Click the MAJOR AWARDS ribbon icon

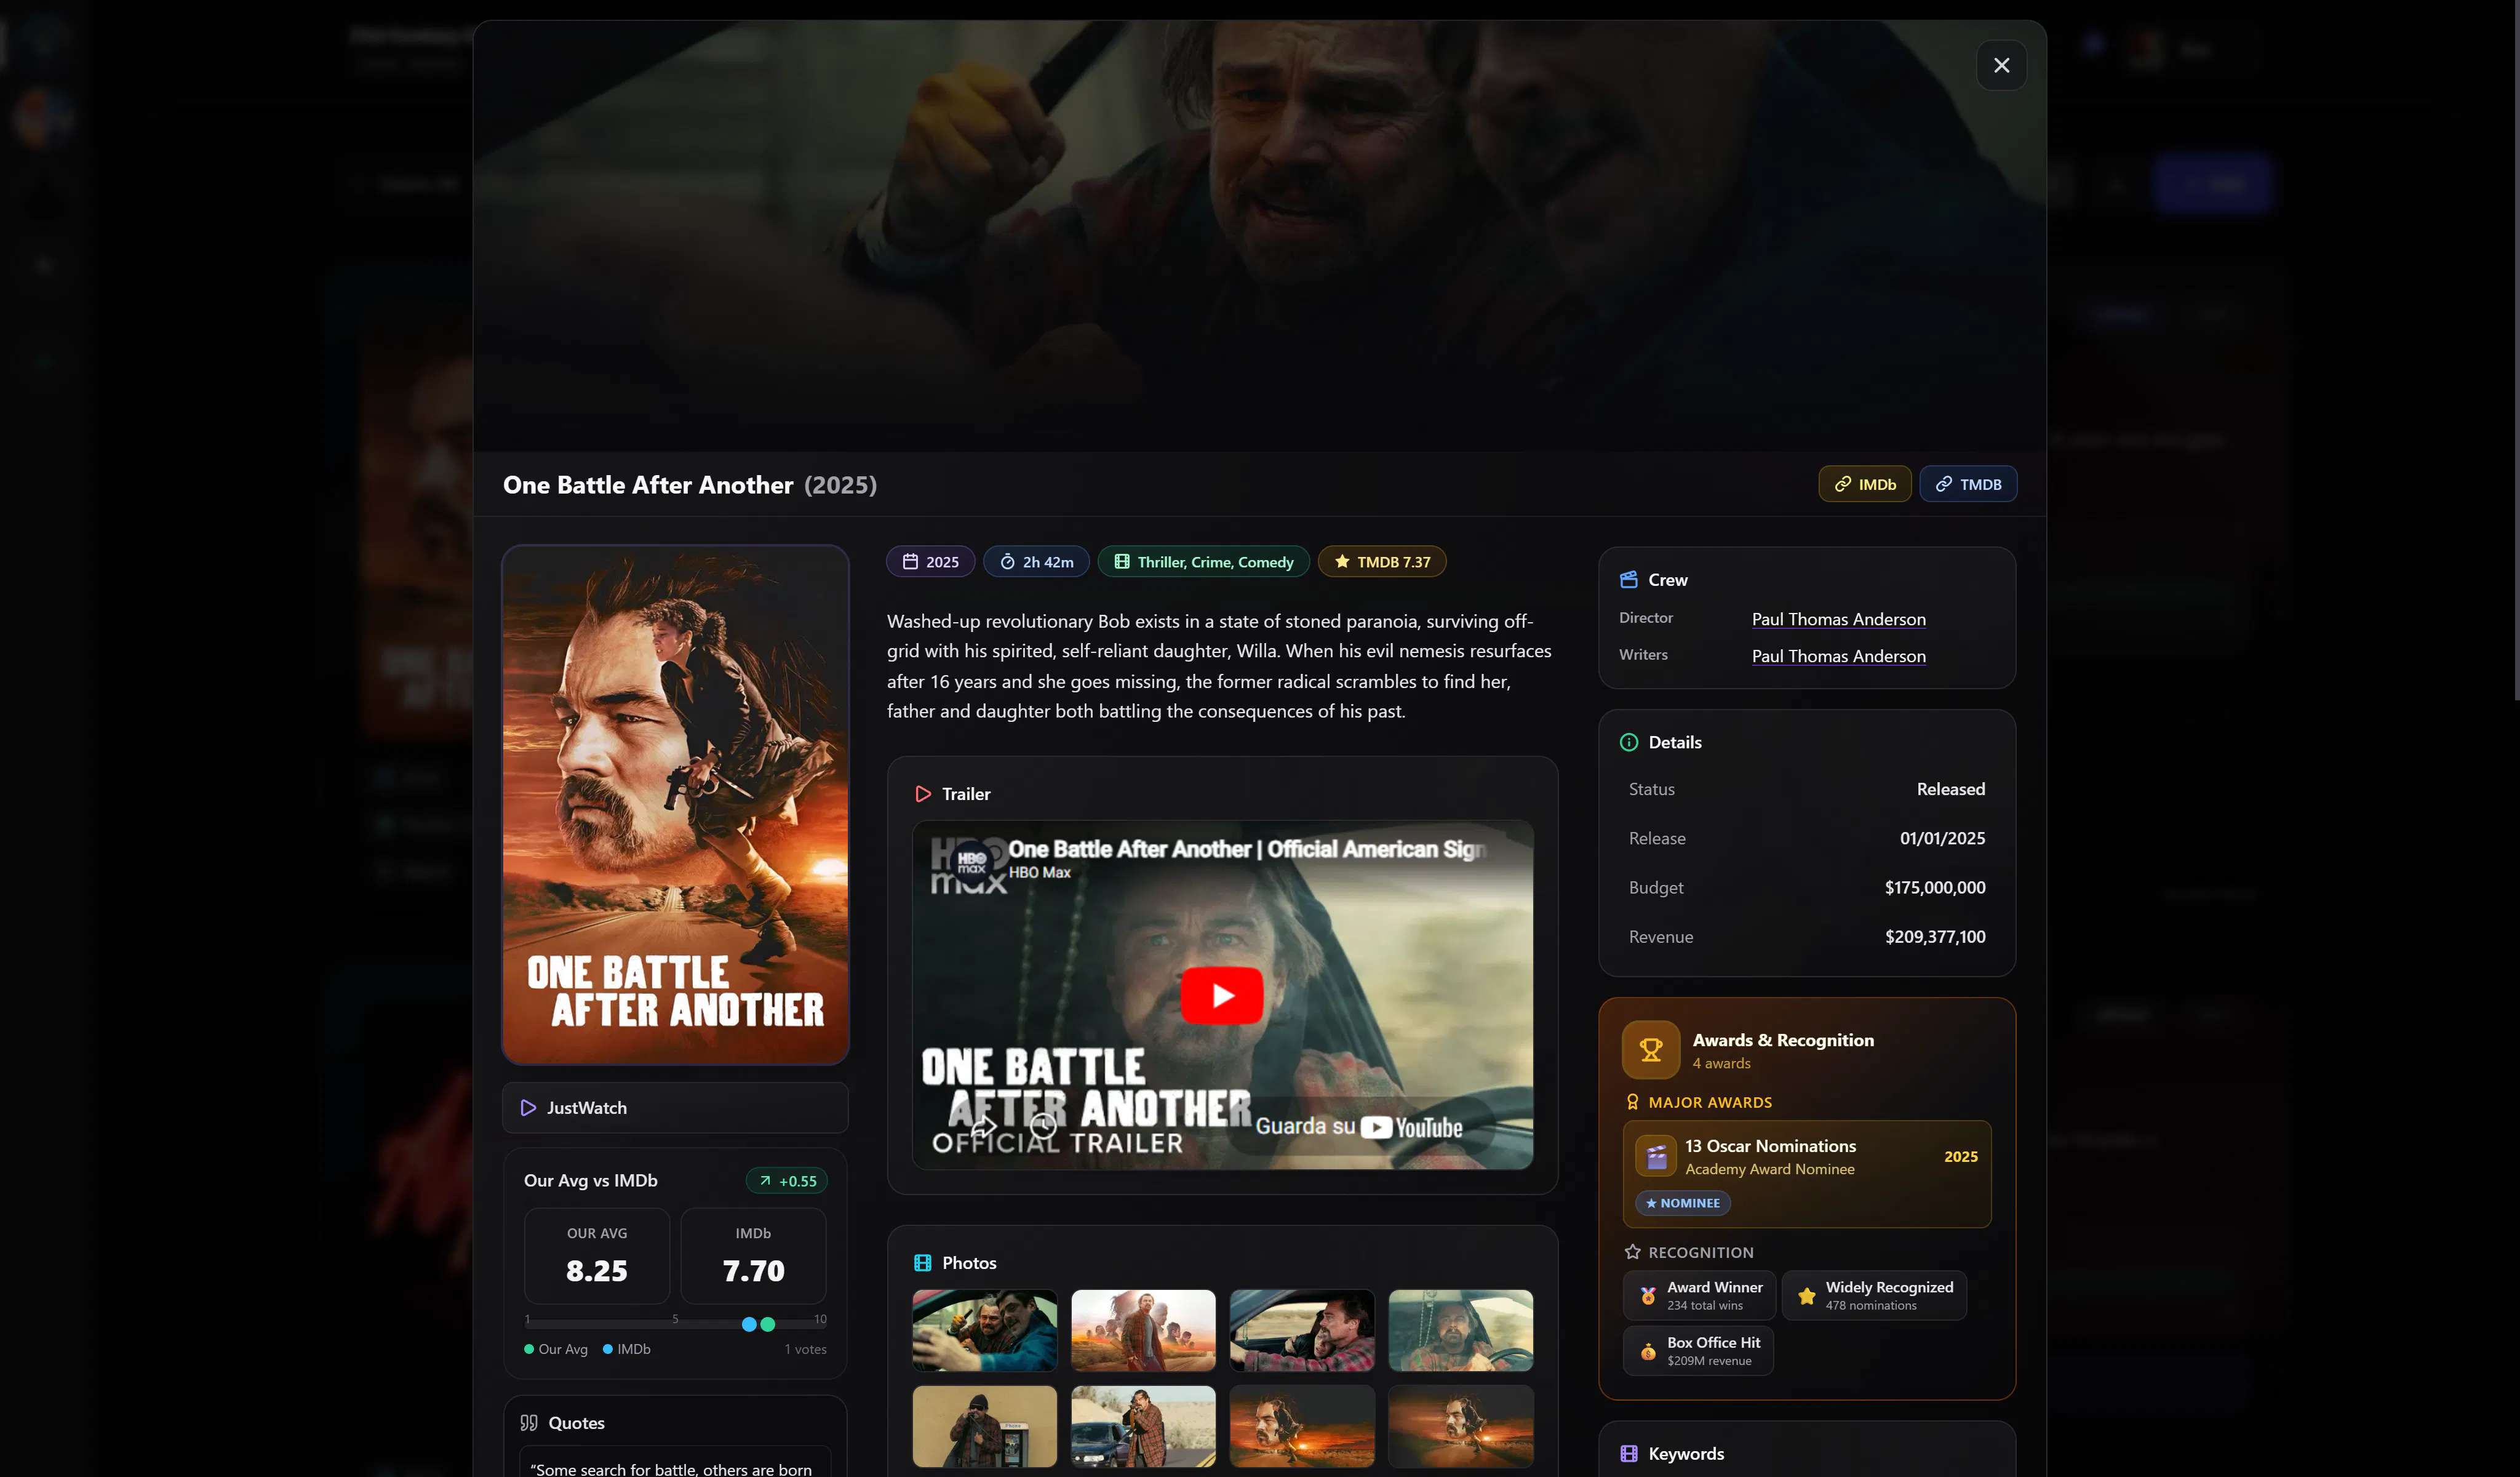point(1633,1102)
